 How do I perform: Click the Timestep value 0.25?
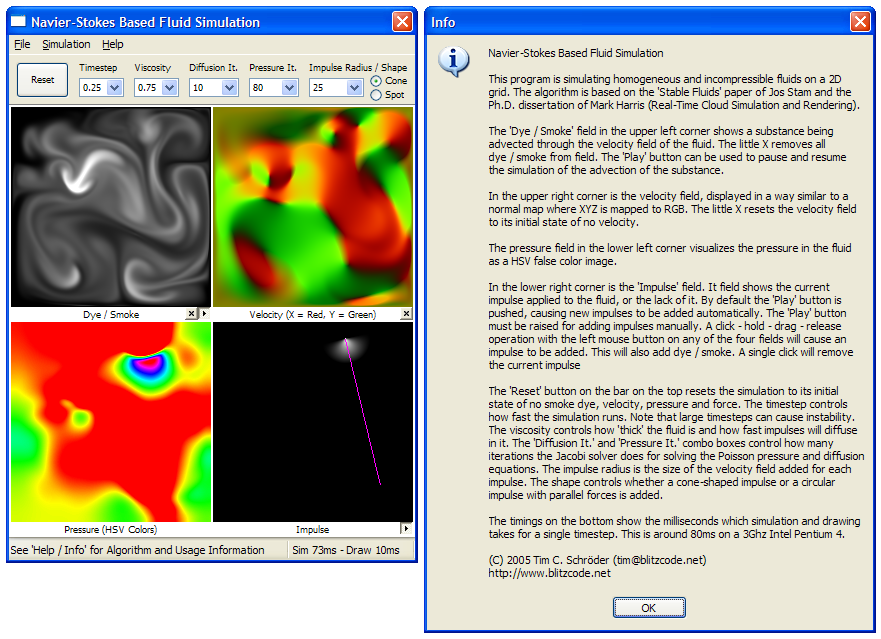(93, 88)
